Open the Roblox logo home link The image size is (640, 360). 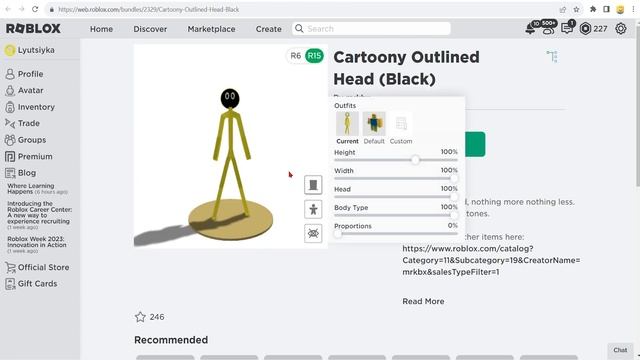(33, 29)
